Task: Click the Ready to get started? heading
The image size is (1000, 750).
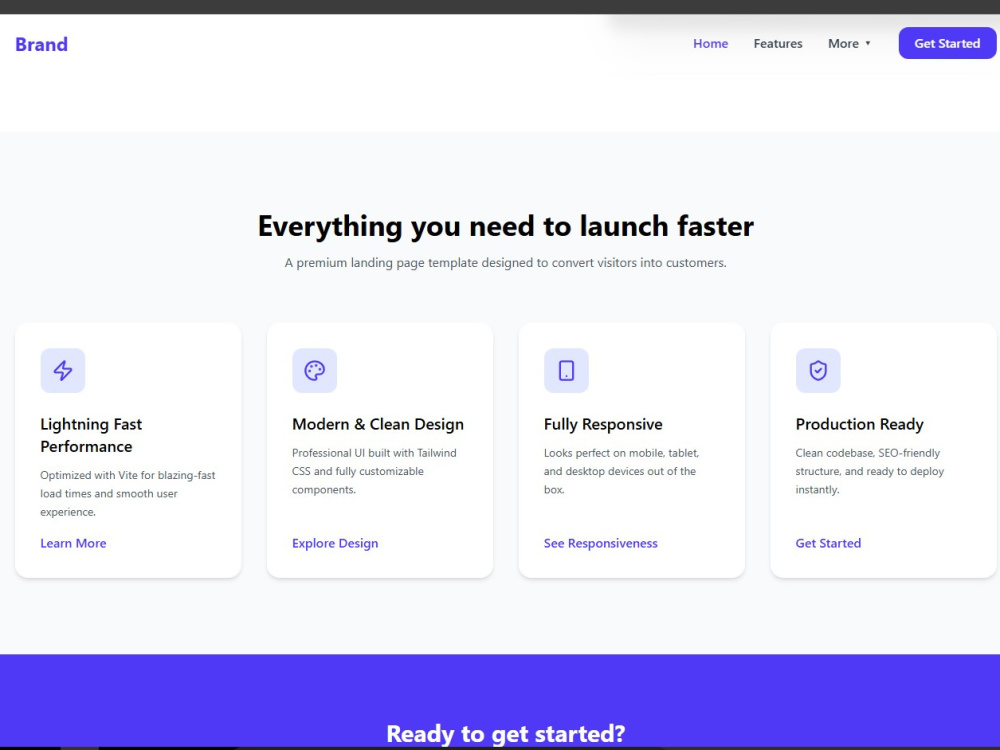Action: tap(506, 734)
